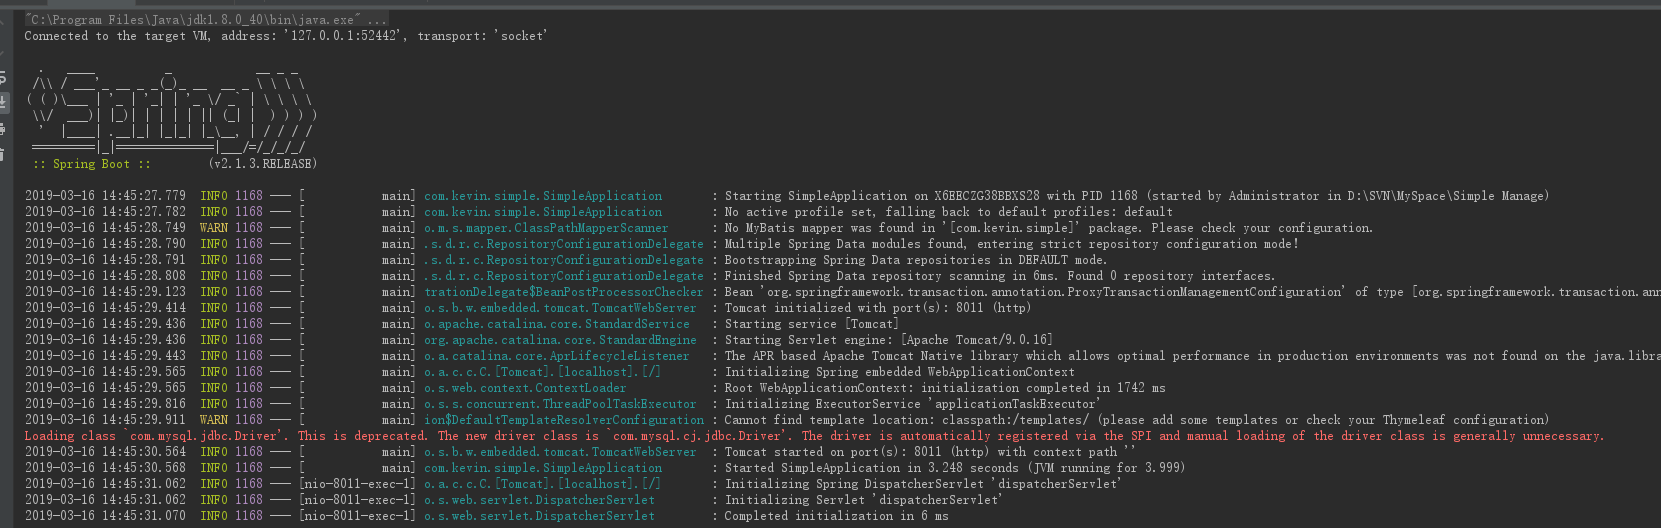Click 'No MyBatis mapper was found' message

pos(1048,228)
